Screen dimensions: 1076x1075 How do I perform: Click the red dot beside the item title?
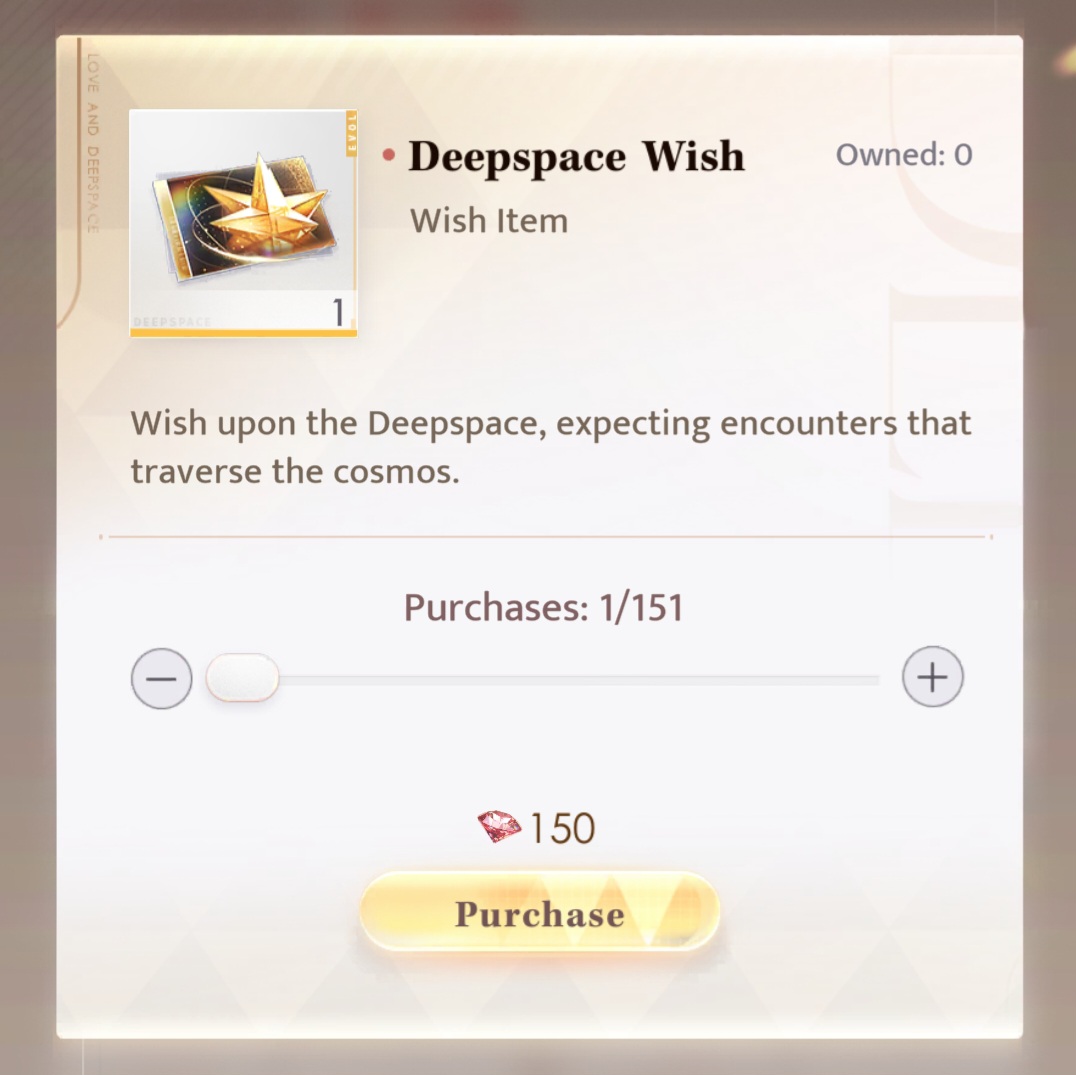[x=389, y=156]
